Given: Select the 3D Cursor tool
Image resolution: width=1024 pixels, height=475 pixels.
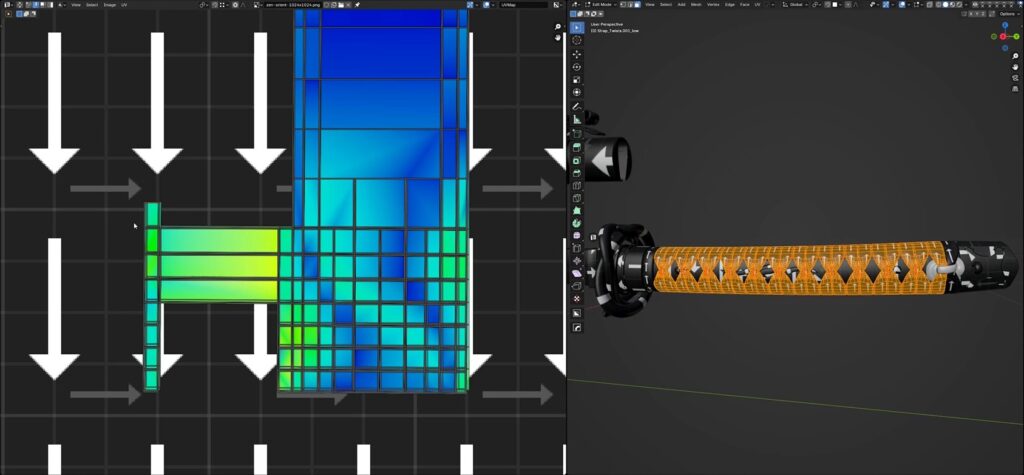Looking at the screenshot, I should click(x=577, y=40).
